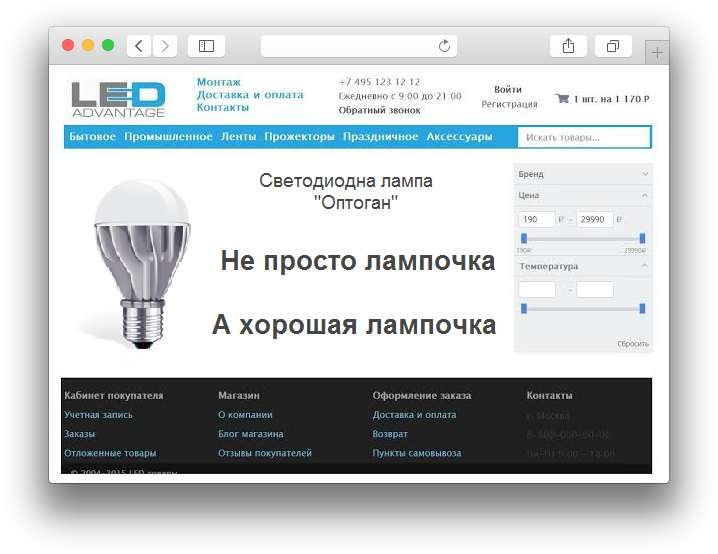The image size is (718, 554).
Task: Click the Оформление заказа footer heading
Action: (x=422, y=396)
